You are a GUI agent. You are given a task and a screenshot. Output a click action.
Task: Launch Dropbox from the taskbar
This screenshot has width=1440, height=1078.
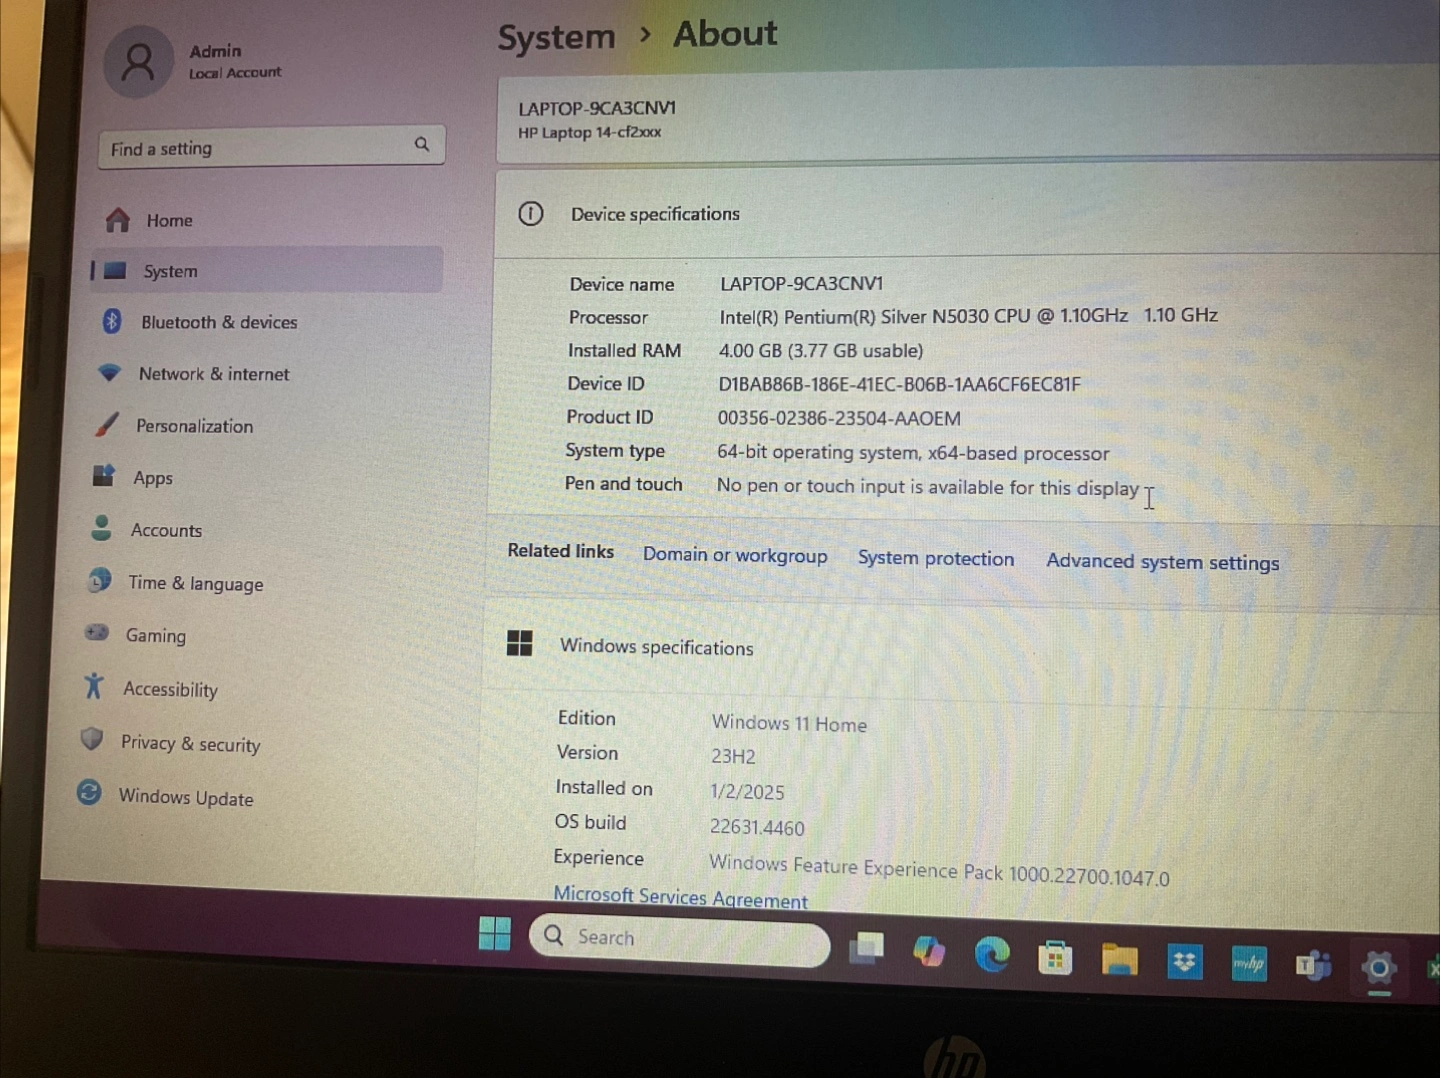pos(1185,963)
